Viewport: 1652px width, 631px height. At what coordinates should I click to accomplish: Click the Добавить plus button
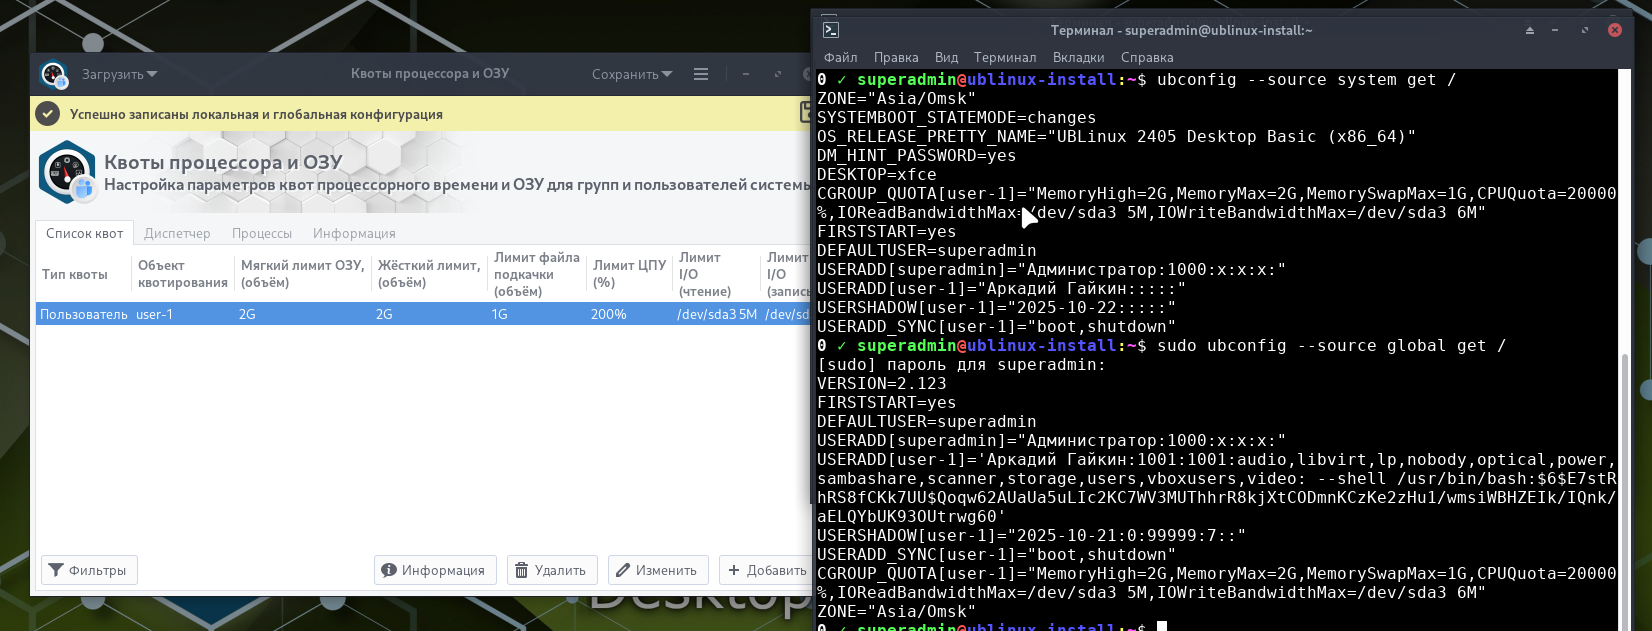766,570
